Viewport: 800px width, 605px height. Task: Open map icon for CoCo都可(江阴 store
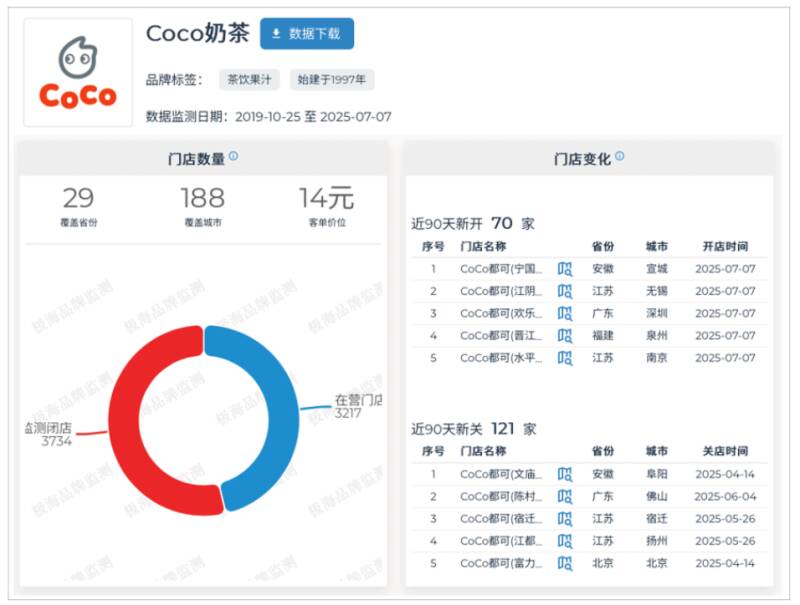(565, 291)
